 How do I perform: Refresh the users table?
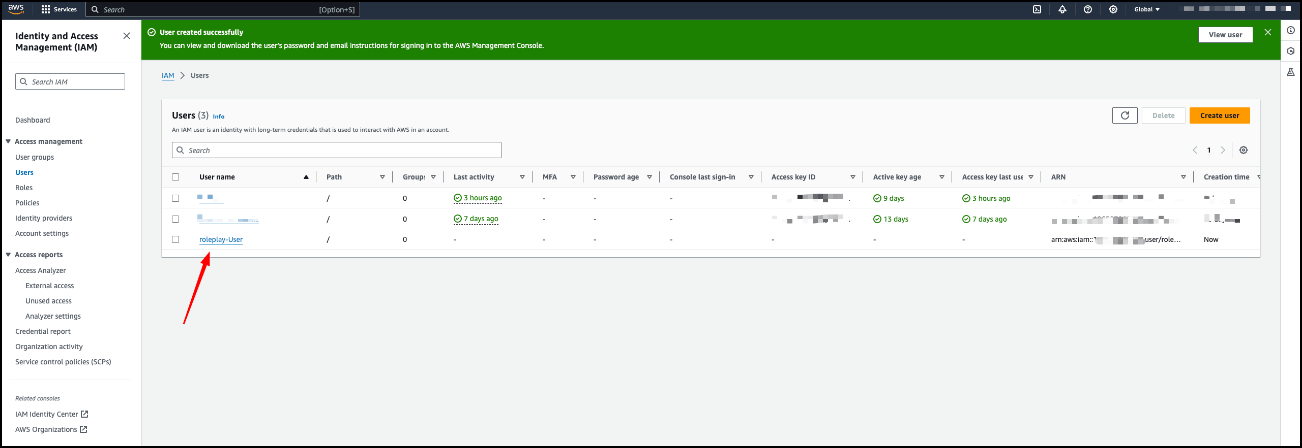[1124, 115]
